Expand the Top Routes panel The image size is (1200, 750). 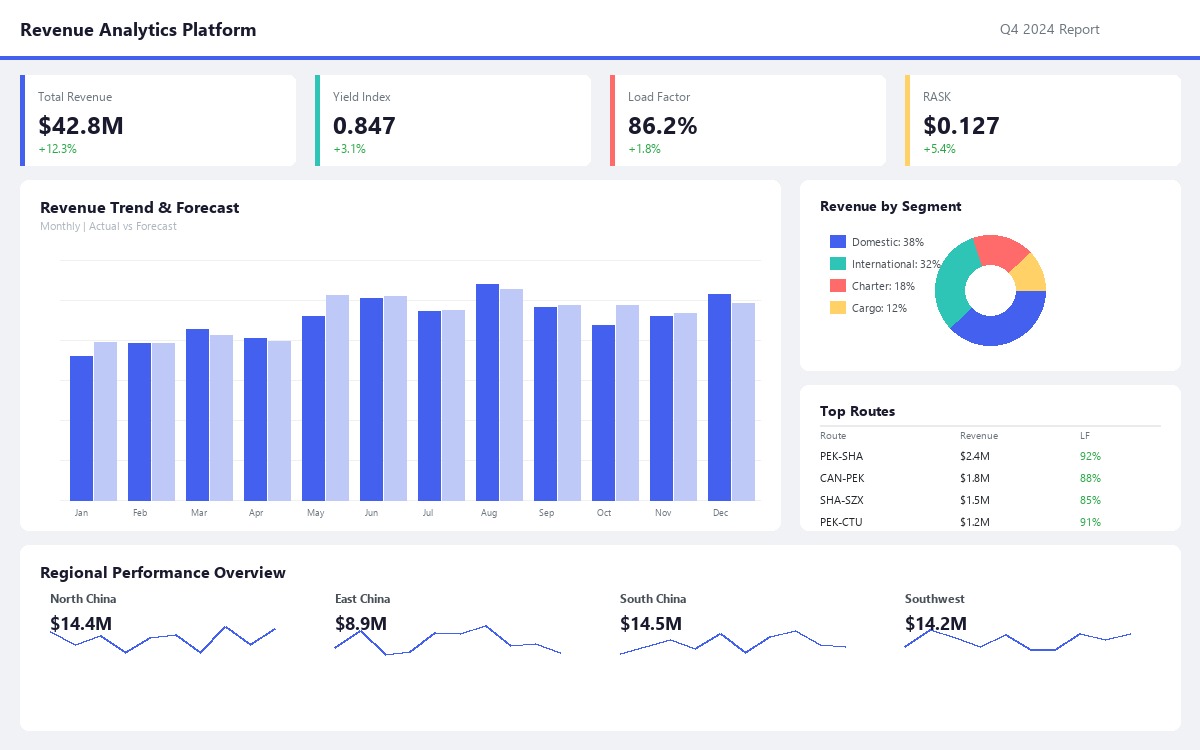tap(855, 411)
